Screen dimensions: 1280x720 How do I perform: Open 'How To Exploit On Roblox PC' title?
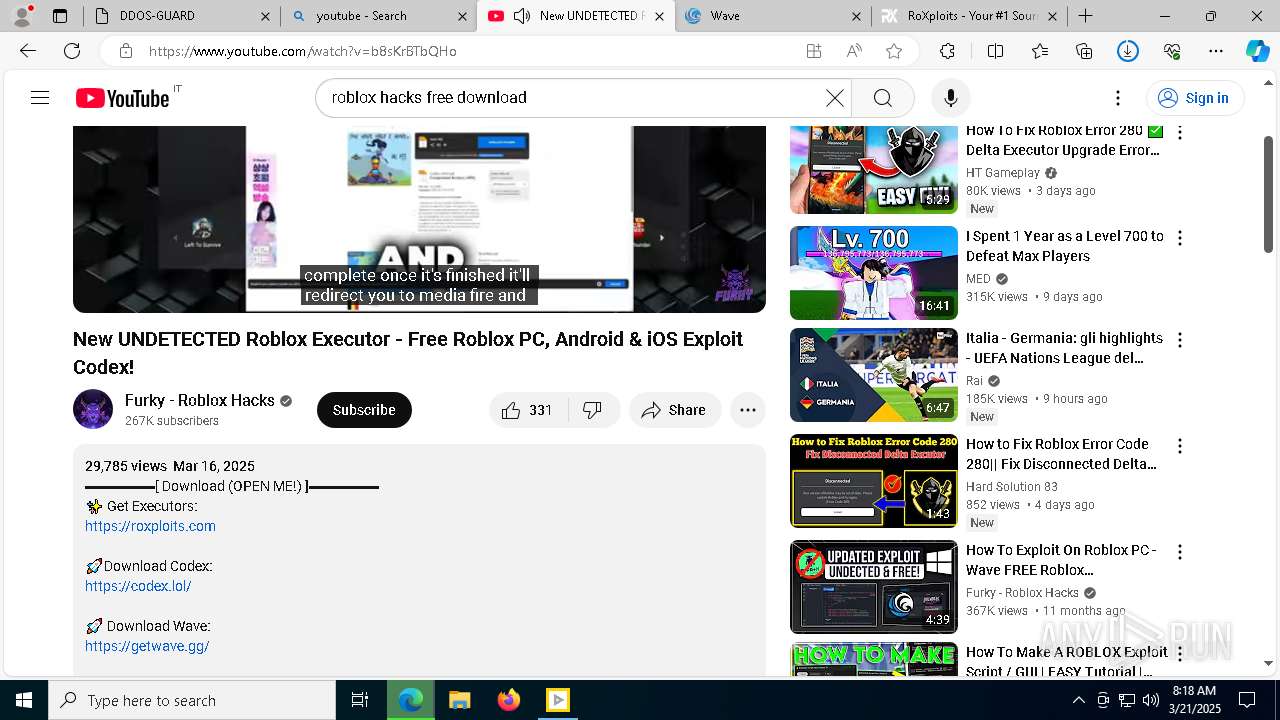tap(1061, 560)
